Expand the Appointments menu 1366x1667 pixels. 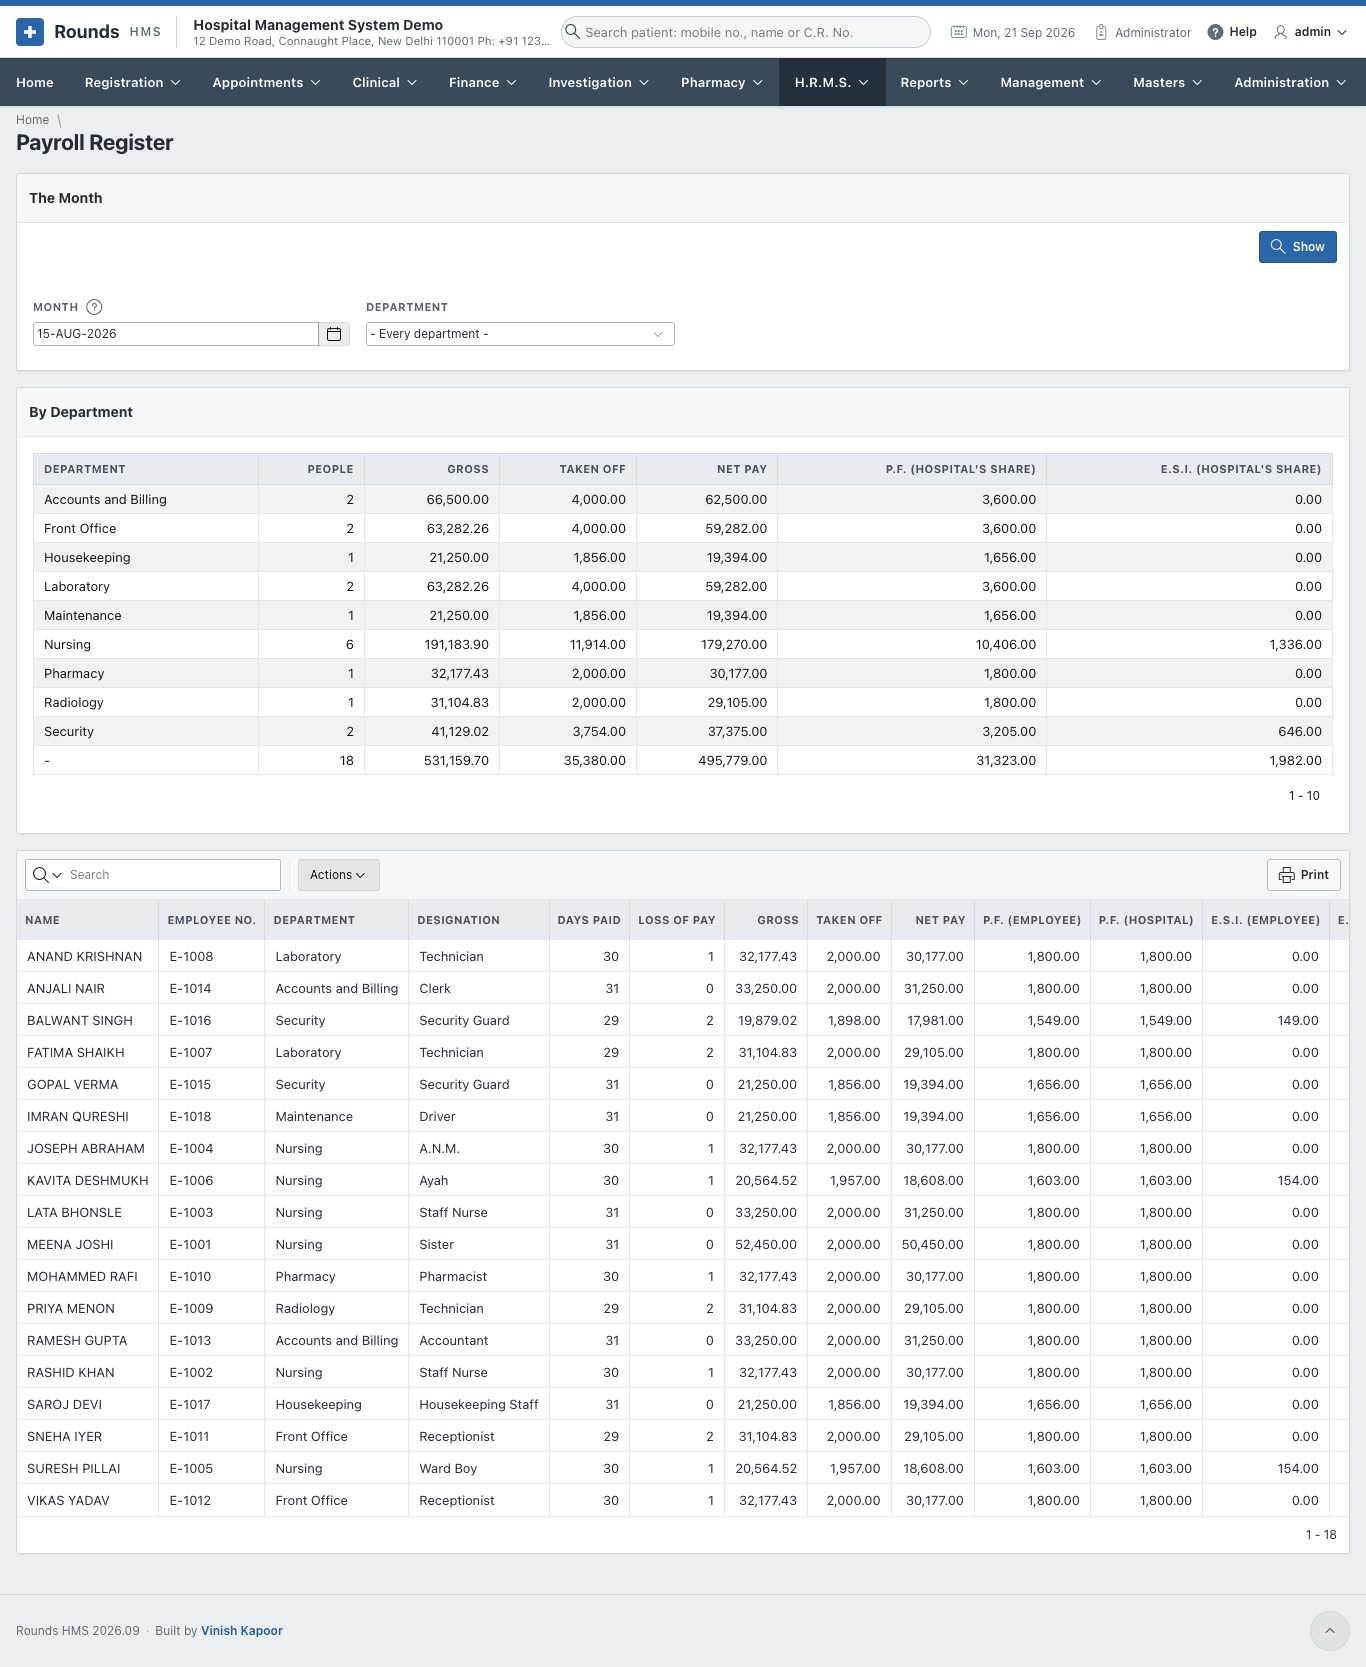[x=266, y=82]
